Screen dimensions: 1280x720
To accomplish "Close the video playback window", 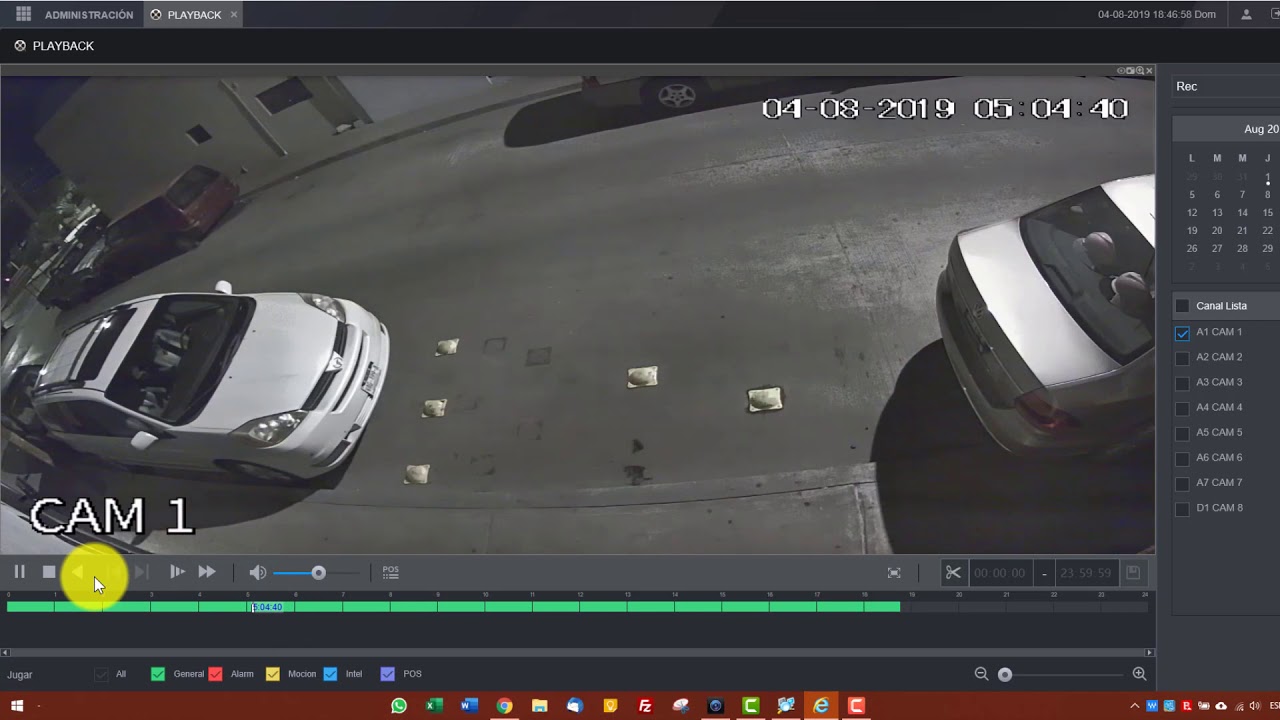I will (x=1149, y=71).
